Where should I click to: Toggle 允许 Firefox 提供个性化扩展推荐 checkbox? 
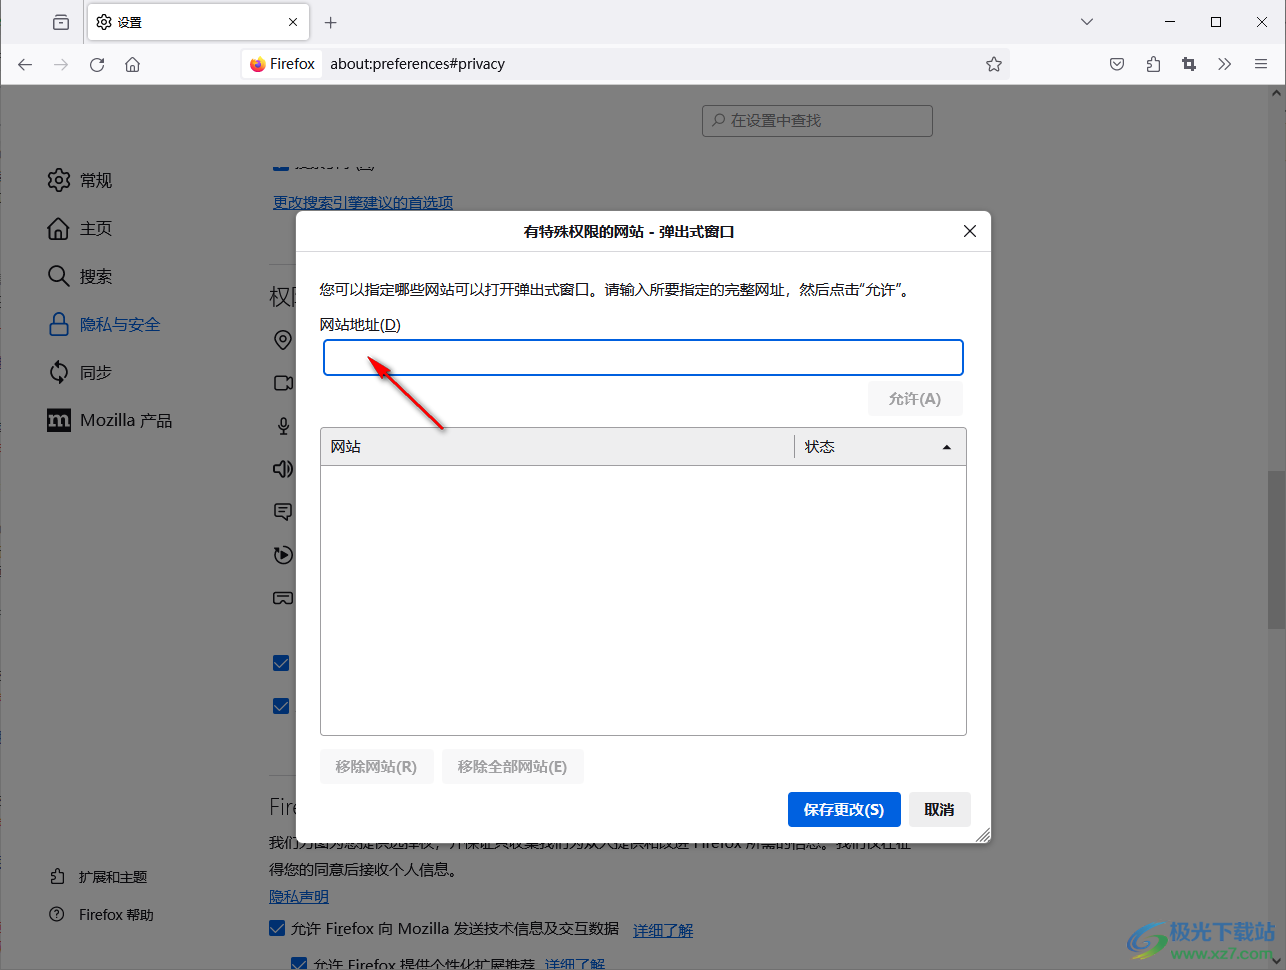pos(298,964)
